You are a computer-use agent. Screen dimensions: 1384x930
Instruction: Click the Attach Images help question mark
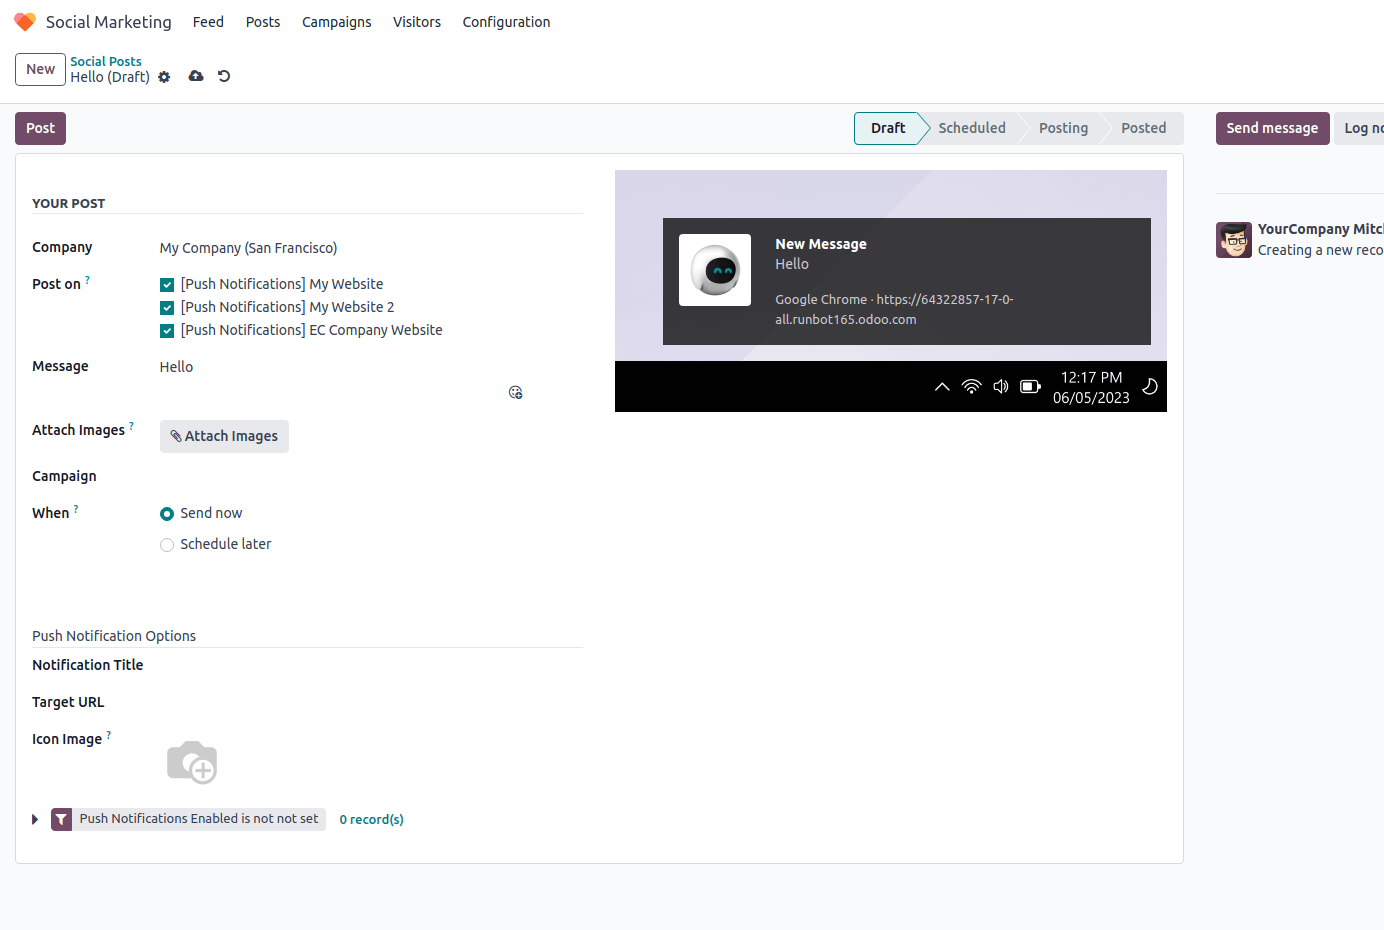point(131,426)
